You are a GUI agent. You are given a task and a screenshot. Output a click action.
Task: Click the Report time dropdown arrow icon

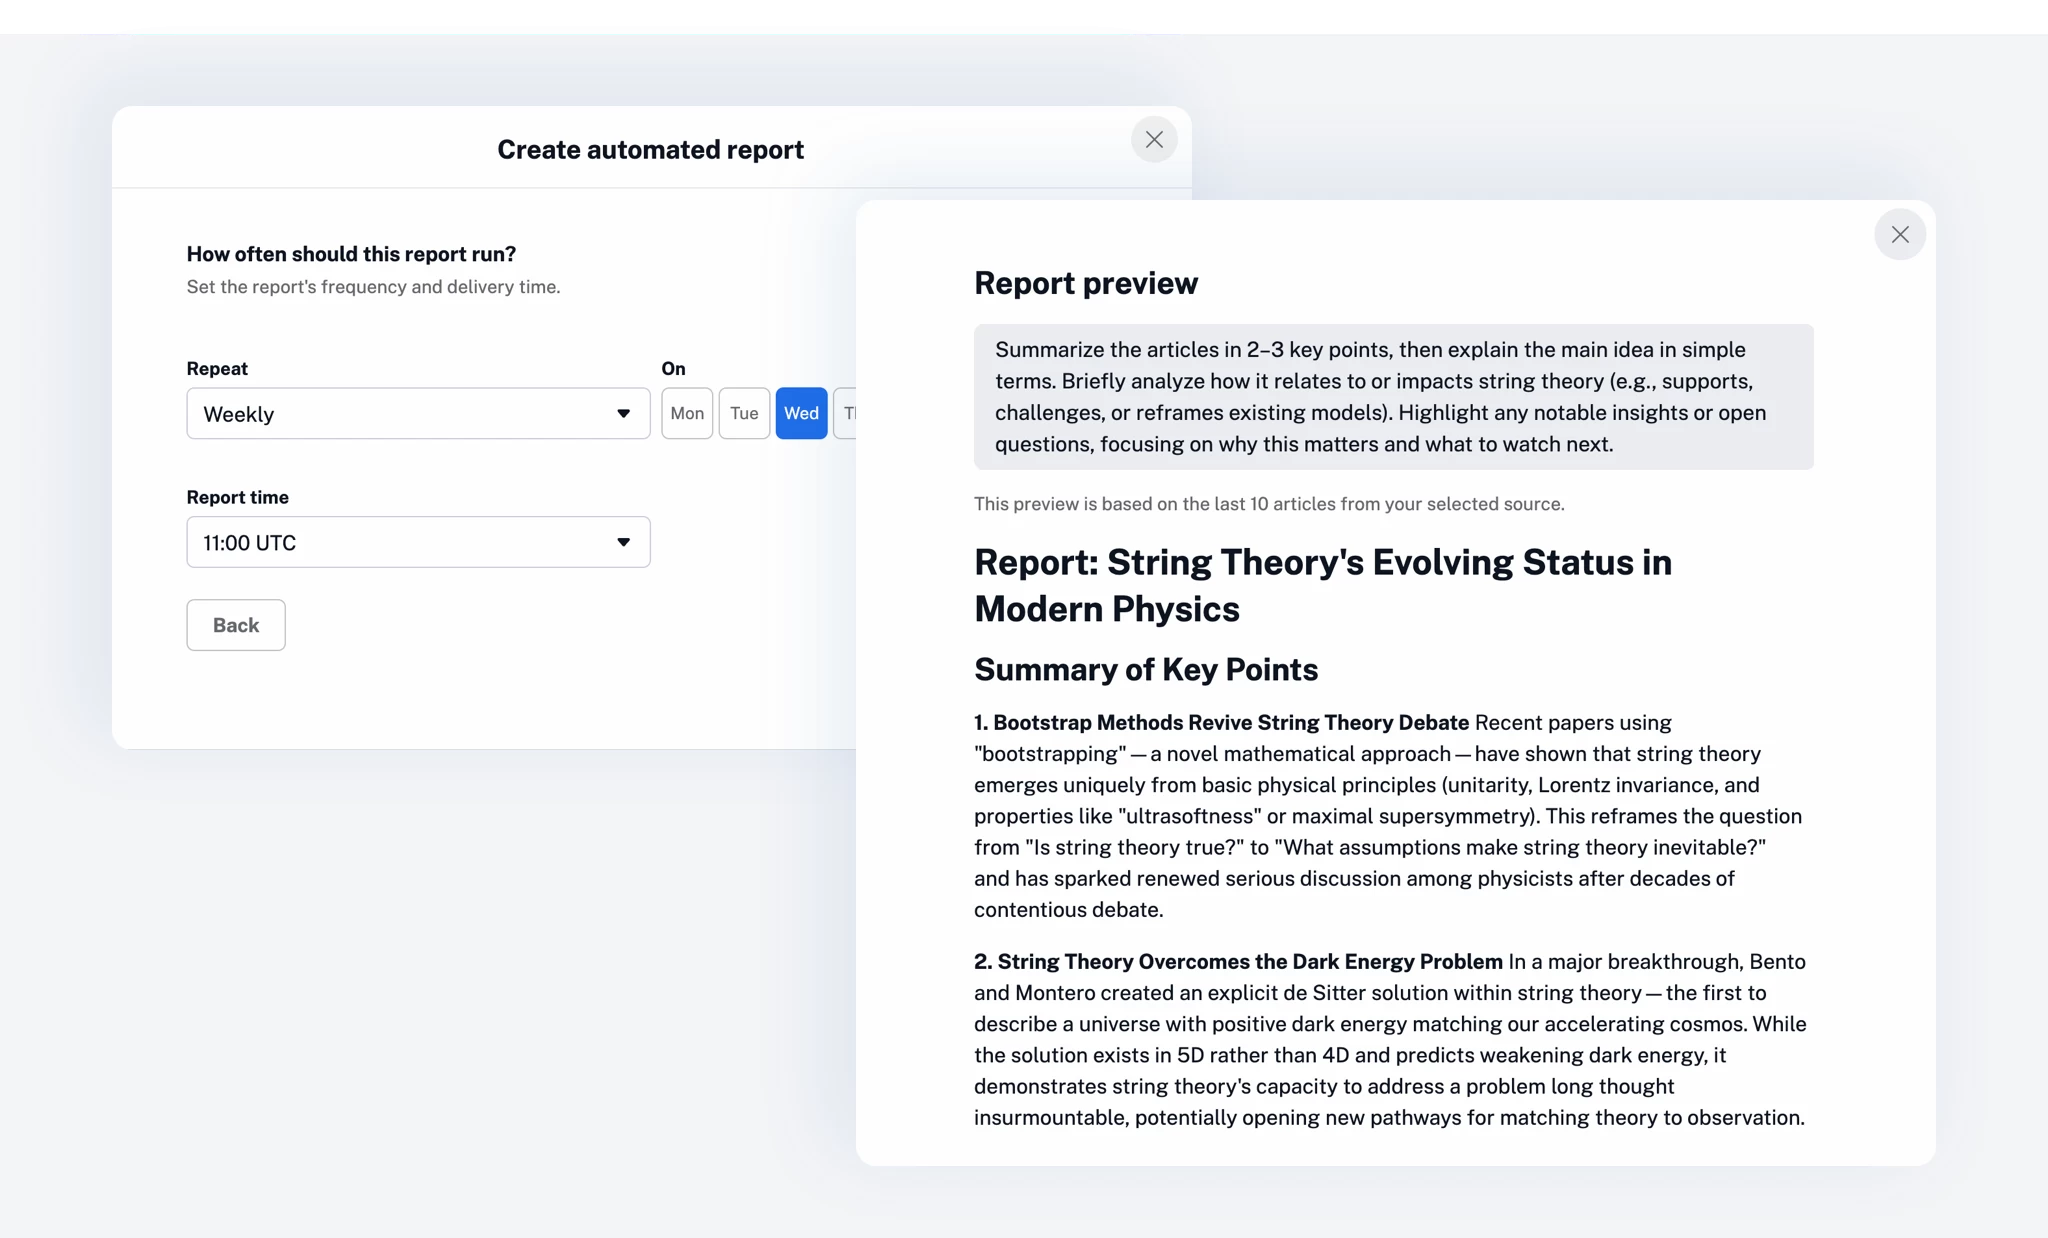623,542
